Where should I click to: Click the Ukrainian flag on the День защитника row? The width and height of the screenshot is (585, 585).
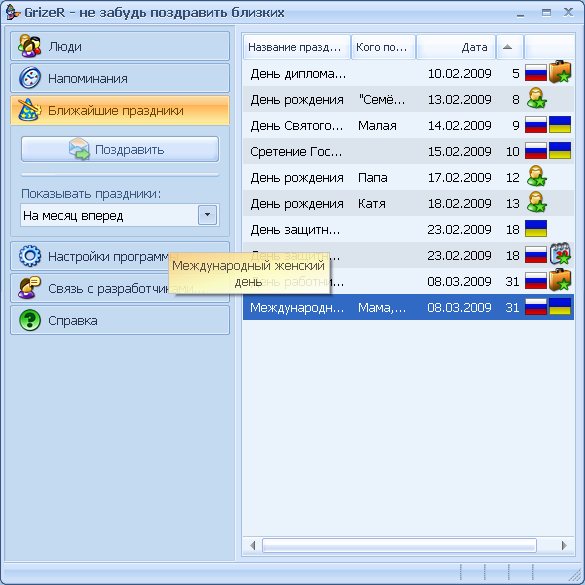[536, 228]
